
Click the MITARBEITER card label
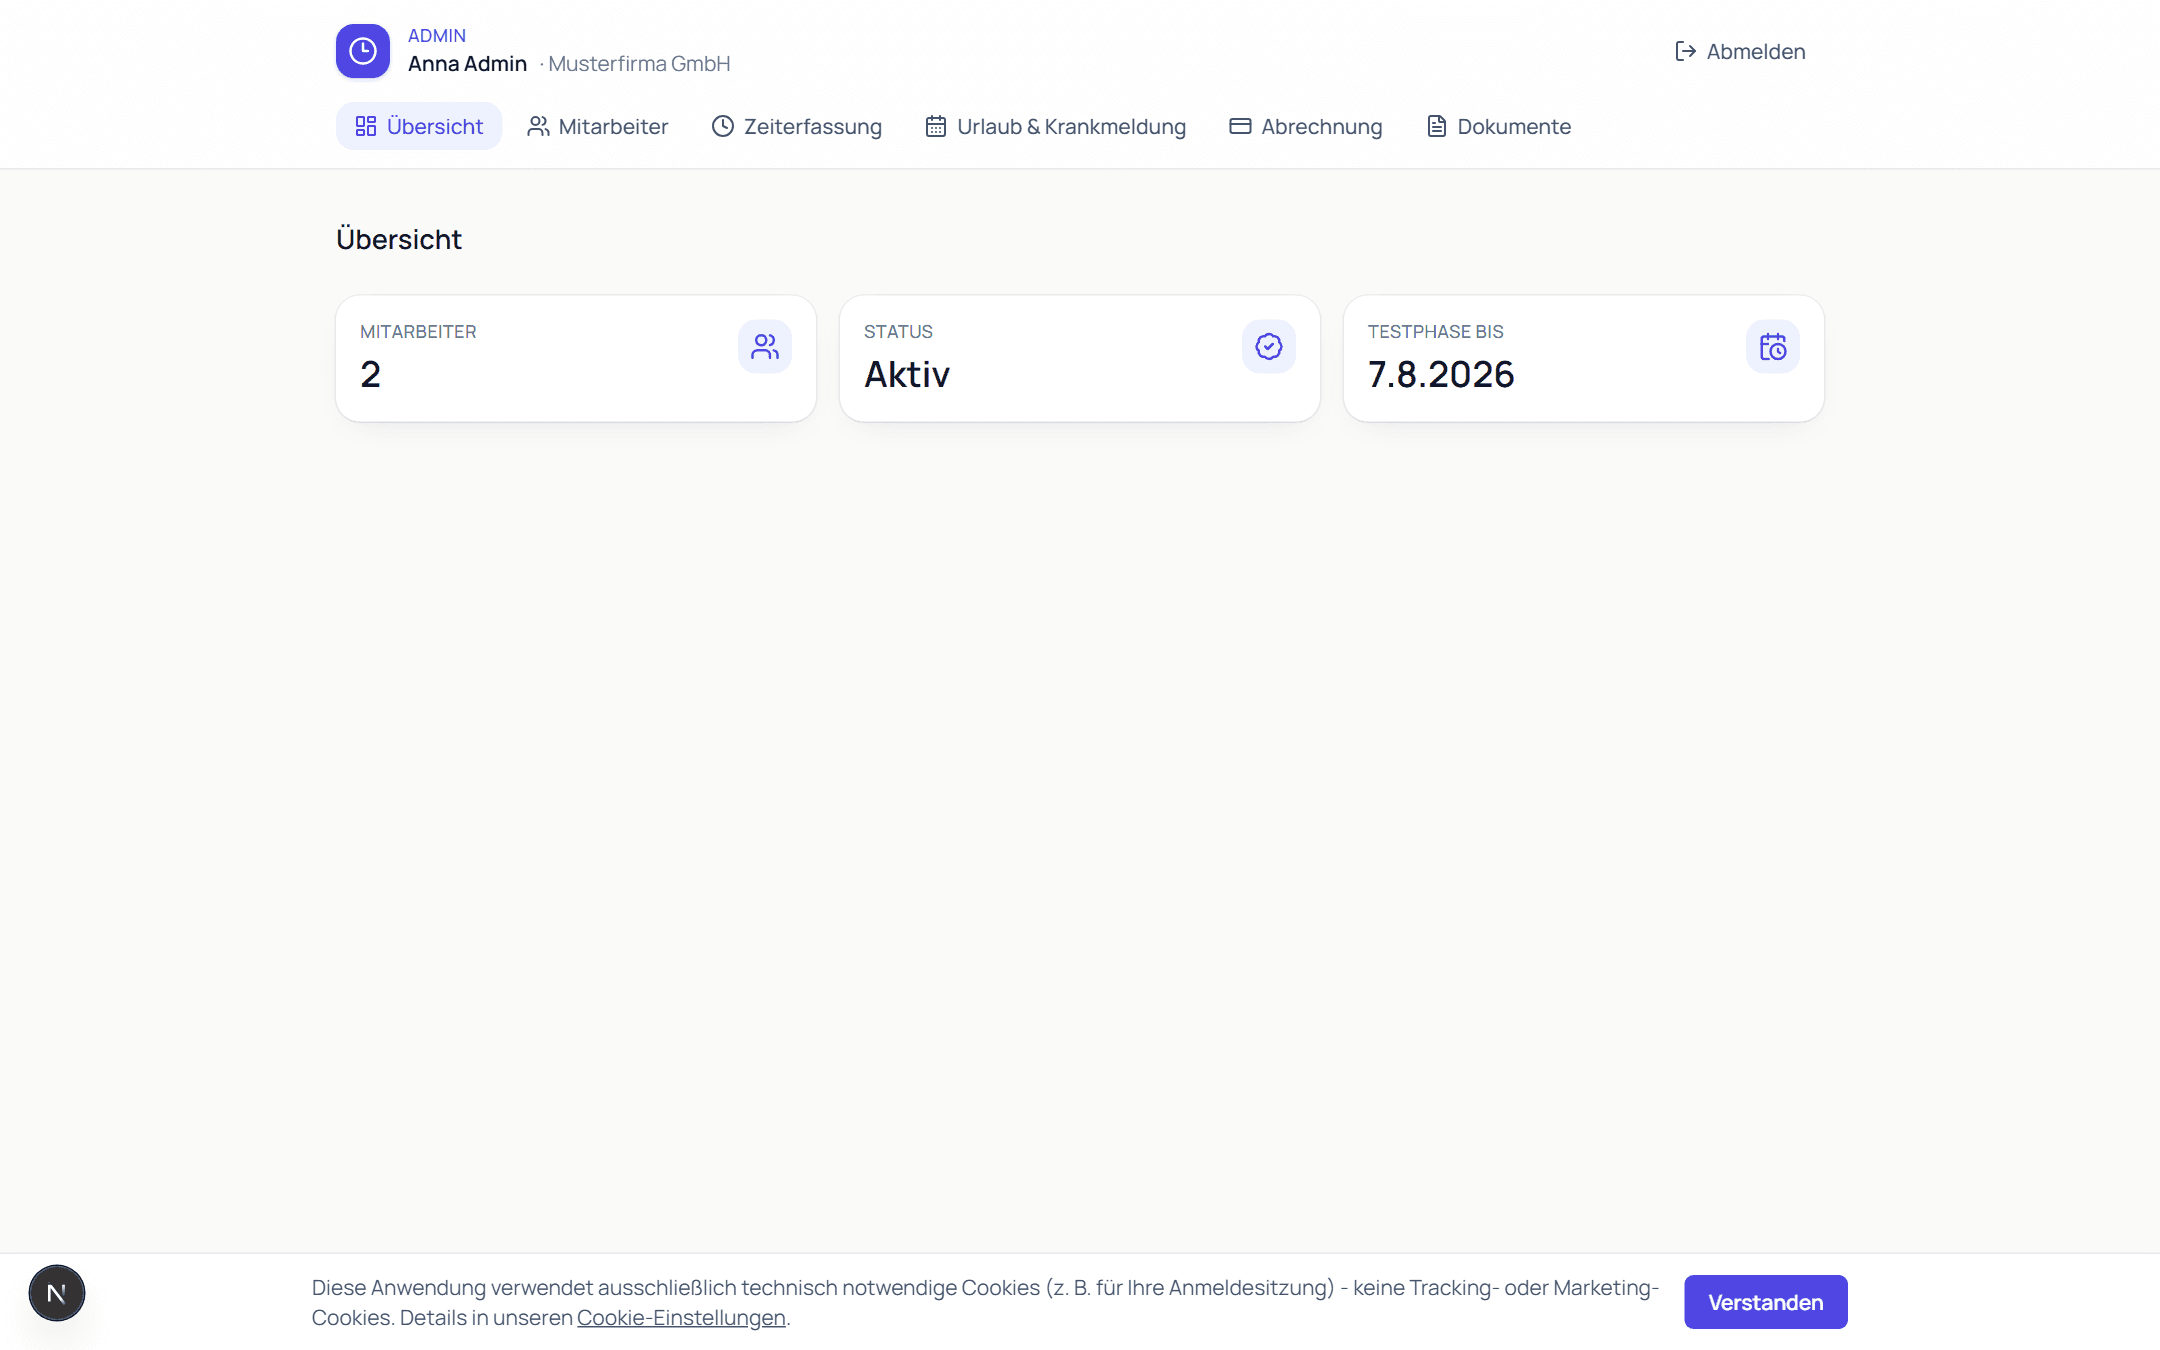(x=418, y=331)
